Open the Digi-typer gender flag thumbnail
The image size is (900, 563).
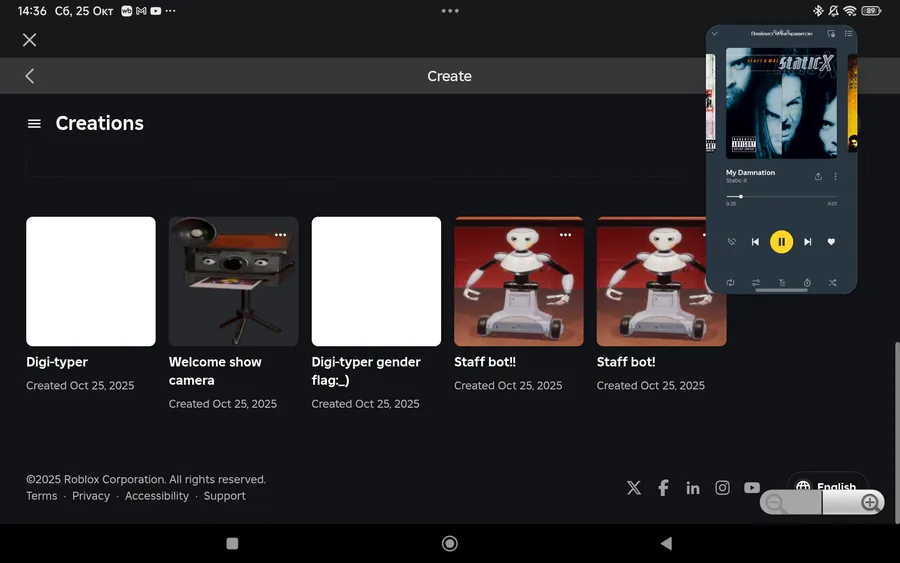(x=377, y=281)
